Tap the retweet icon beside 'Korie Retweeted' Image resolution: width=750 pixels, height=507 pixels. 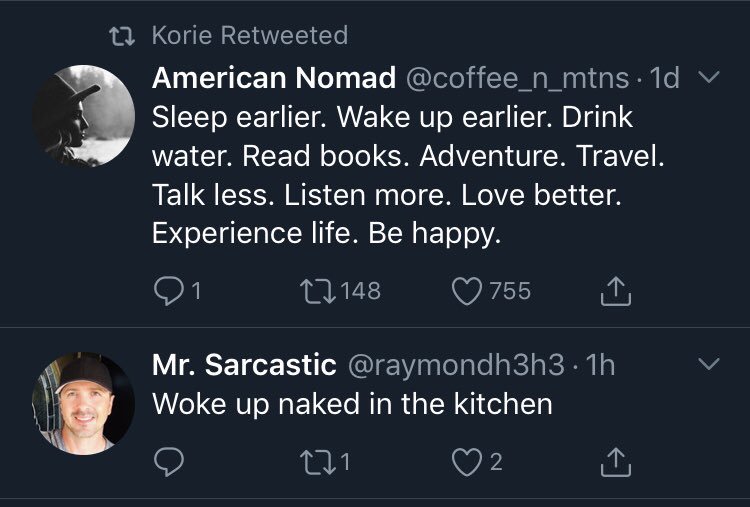[x=125, y=37]
